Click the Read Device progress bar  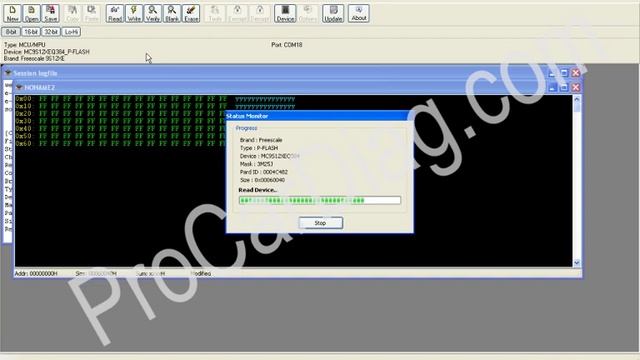[x=320, y=200]
